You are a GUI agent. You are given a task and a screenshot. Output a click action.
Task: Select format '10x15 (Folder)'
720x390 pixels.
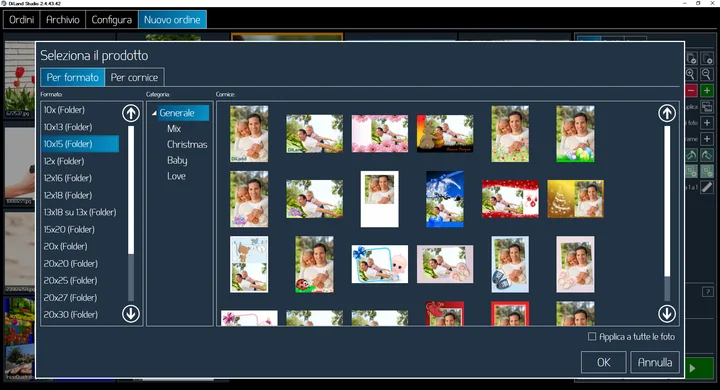click(80, 144)
